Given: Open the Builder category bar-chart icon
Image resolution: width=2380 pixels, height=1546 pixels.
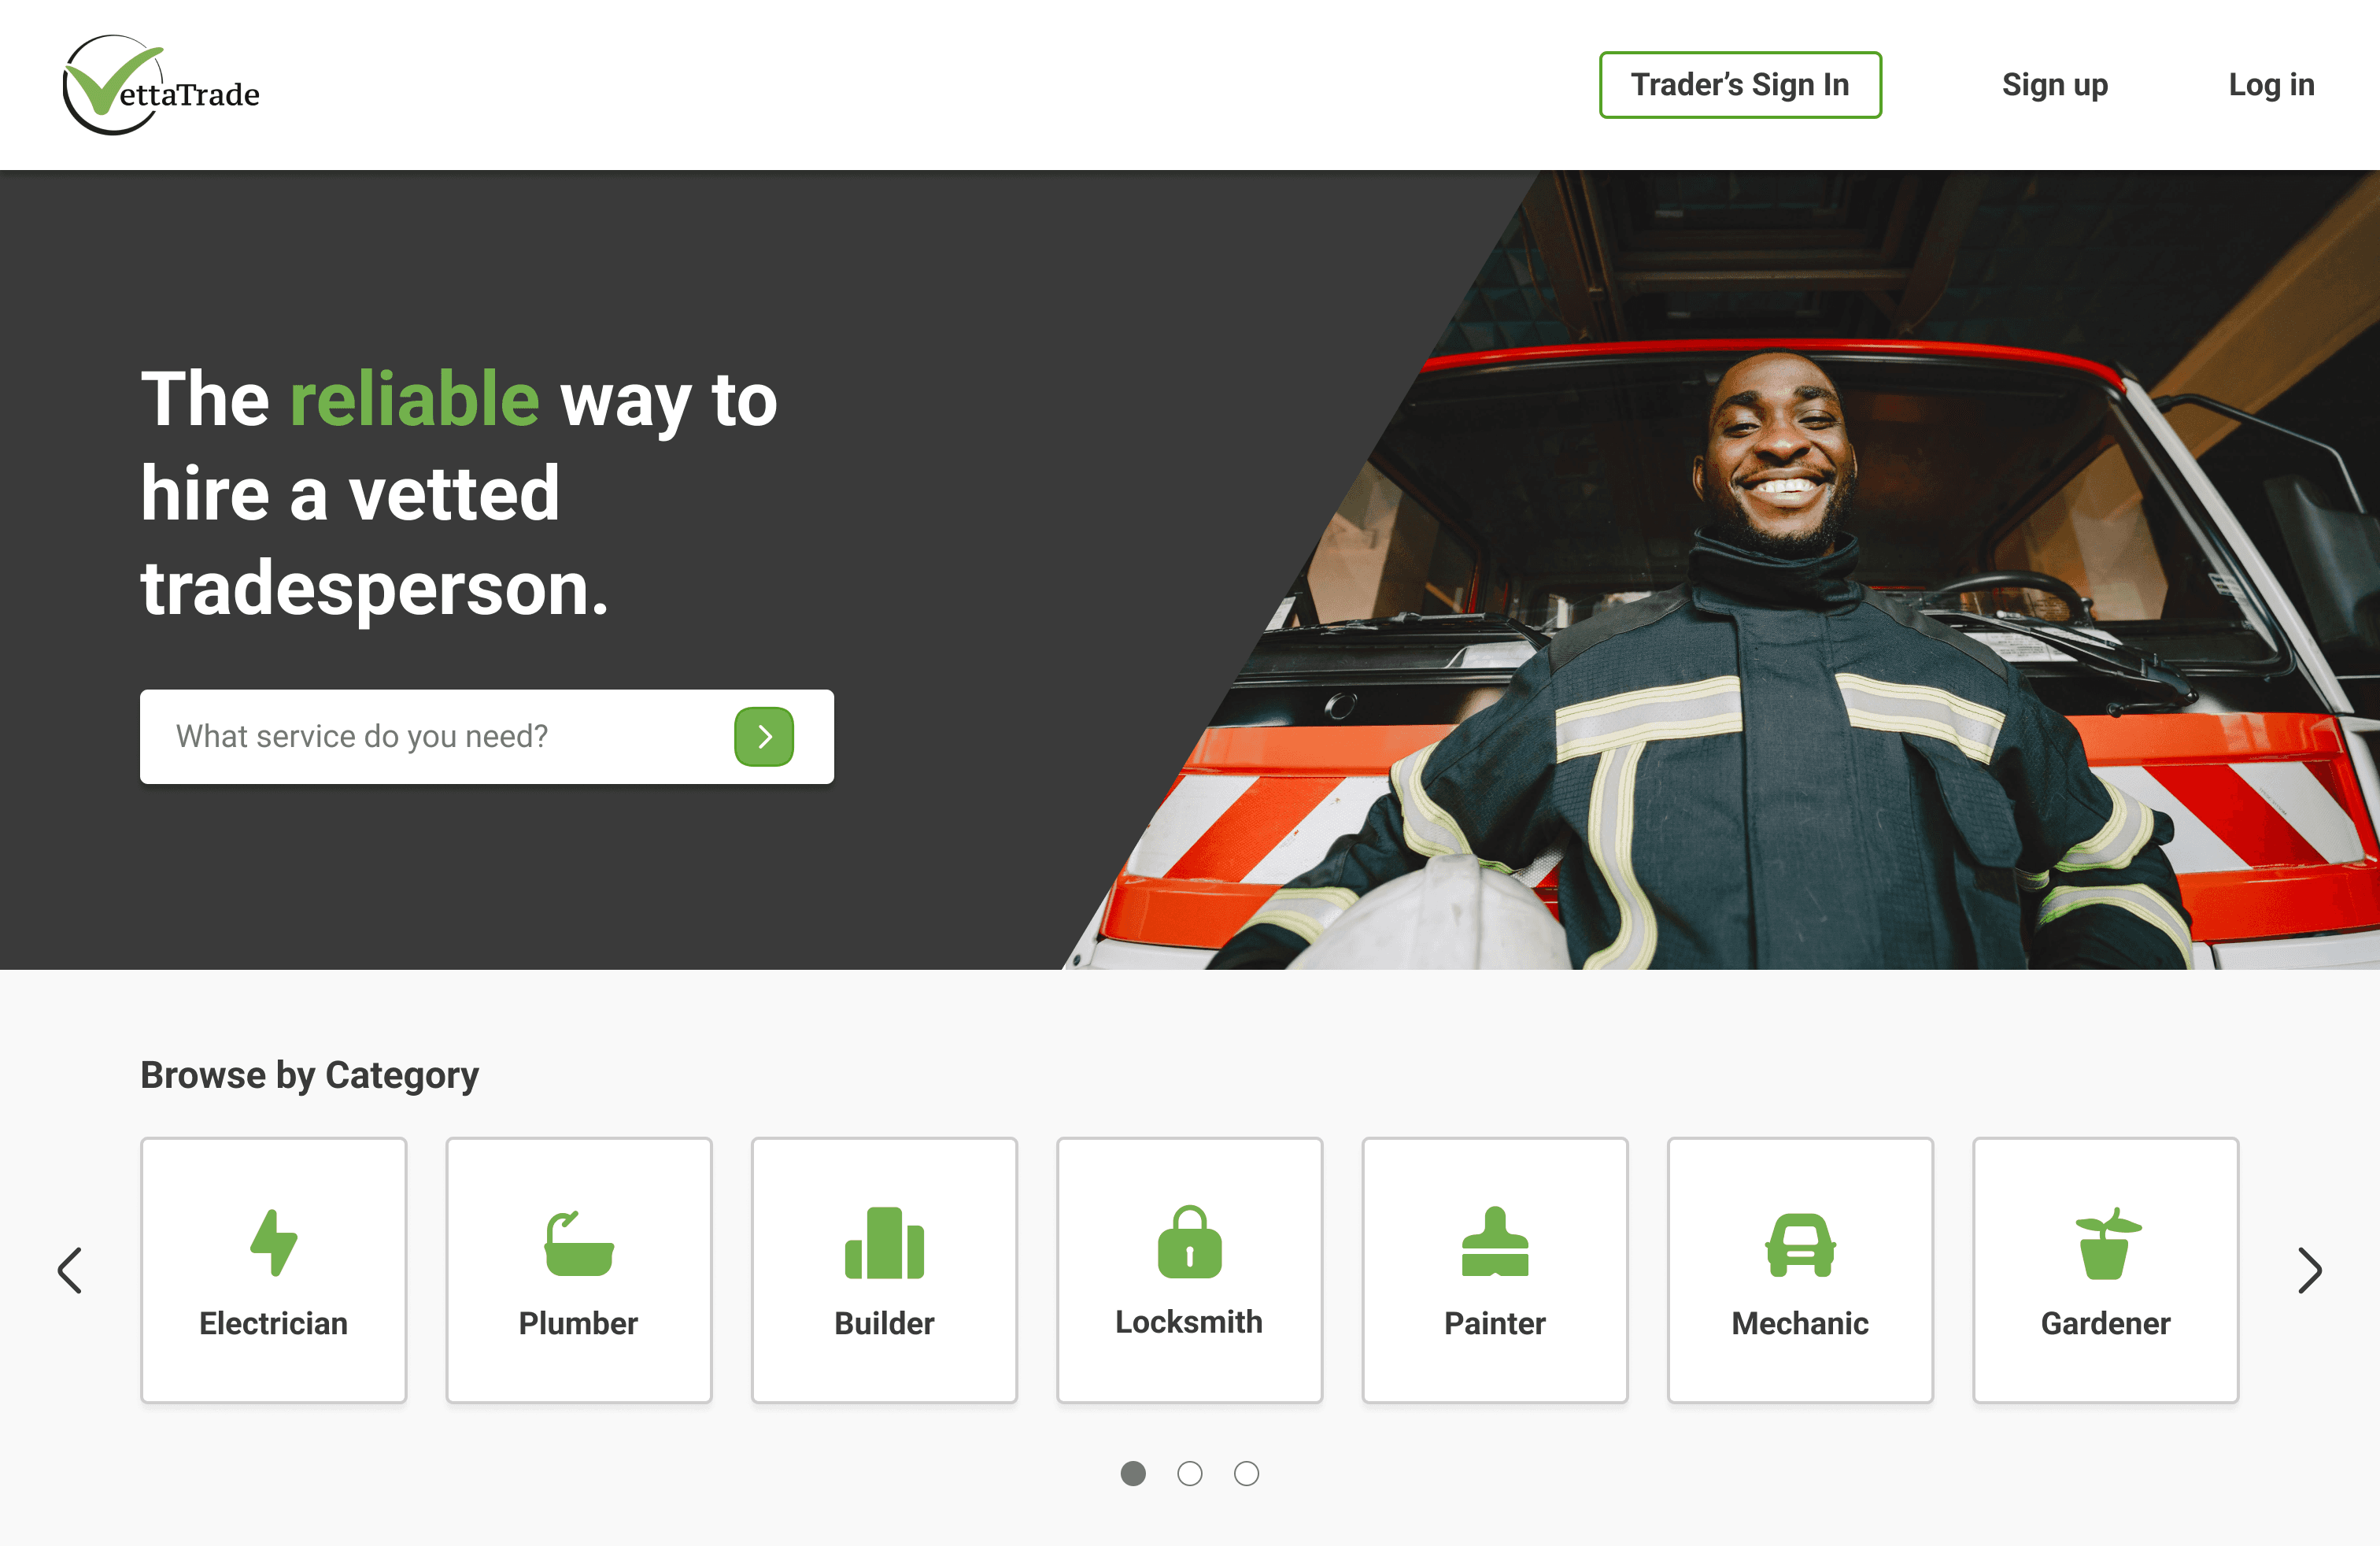Looking at the screenshot, I should (x=884, y=1242).
